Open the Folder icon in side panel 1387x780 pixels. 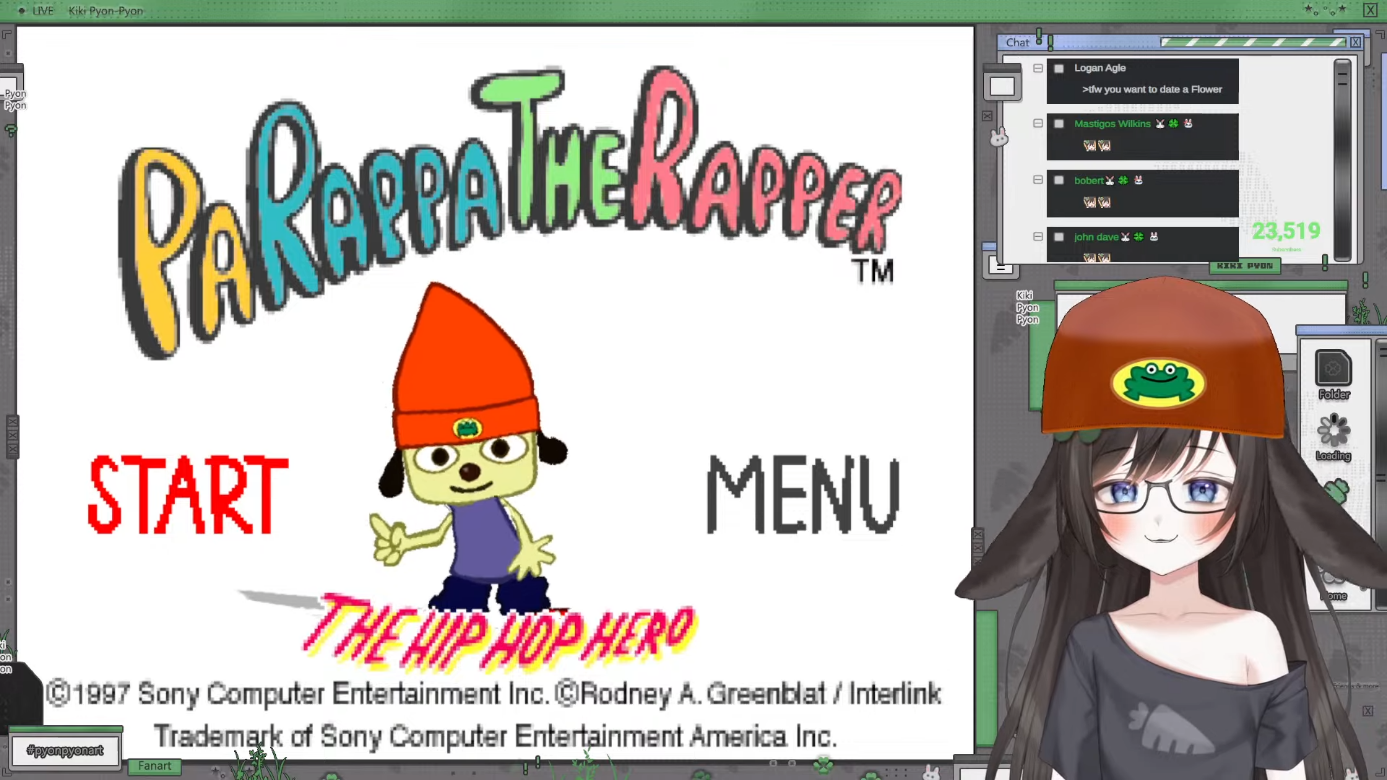[x=1333, y=375]
